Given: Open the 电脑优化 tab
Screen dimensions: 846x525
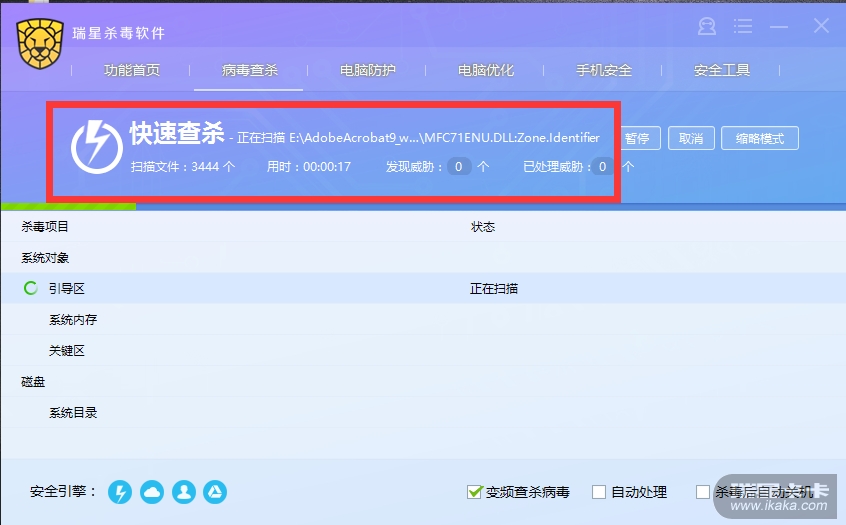Looking at the screenshot, I should click(486, 70).
